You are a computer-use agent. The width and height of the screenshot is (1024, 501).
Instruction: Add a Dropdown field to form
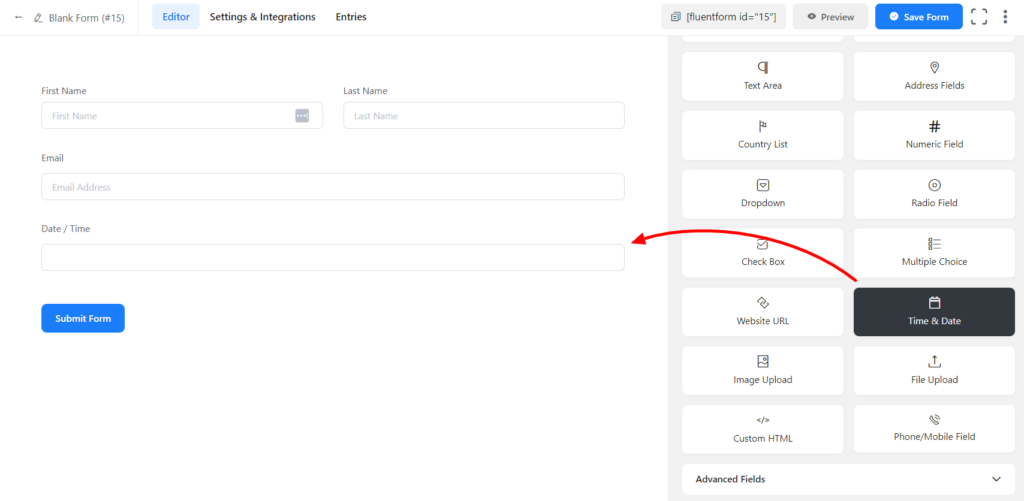click(763, 194)
